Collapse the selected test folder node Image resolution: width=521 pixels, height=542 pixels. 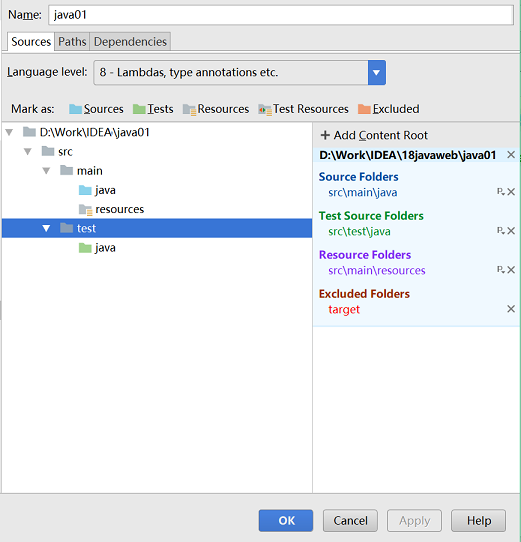tap(46, 228)
